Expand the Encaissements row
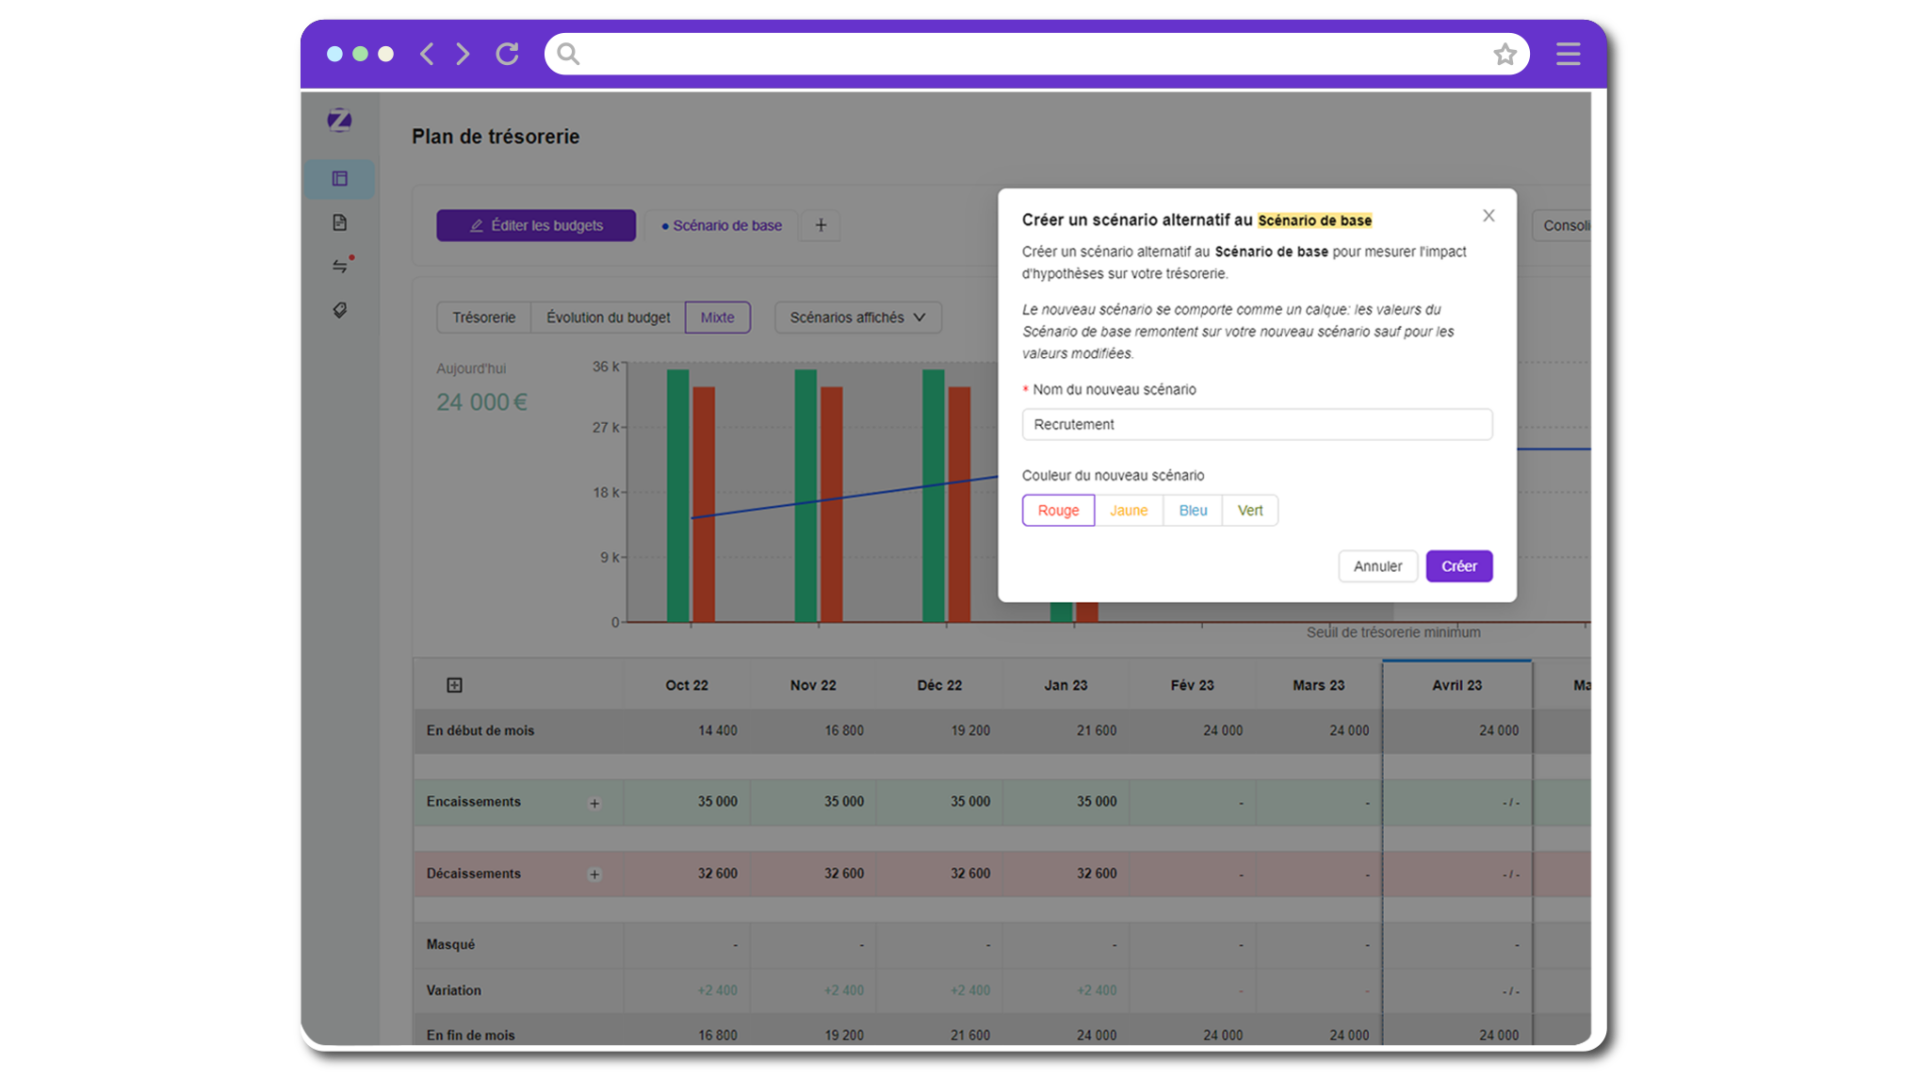This screenshot has height=1078, width=1920. point(595,803)
